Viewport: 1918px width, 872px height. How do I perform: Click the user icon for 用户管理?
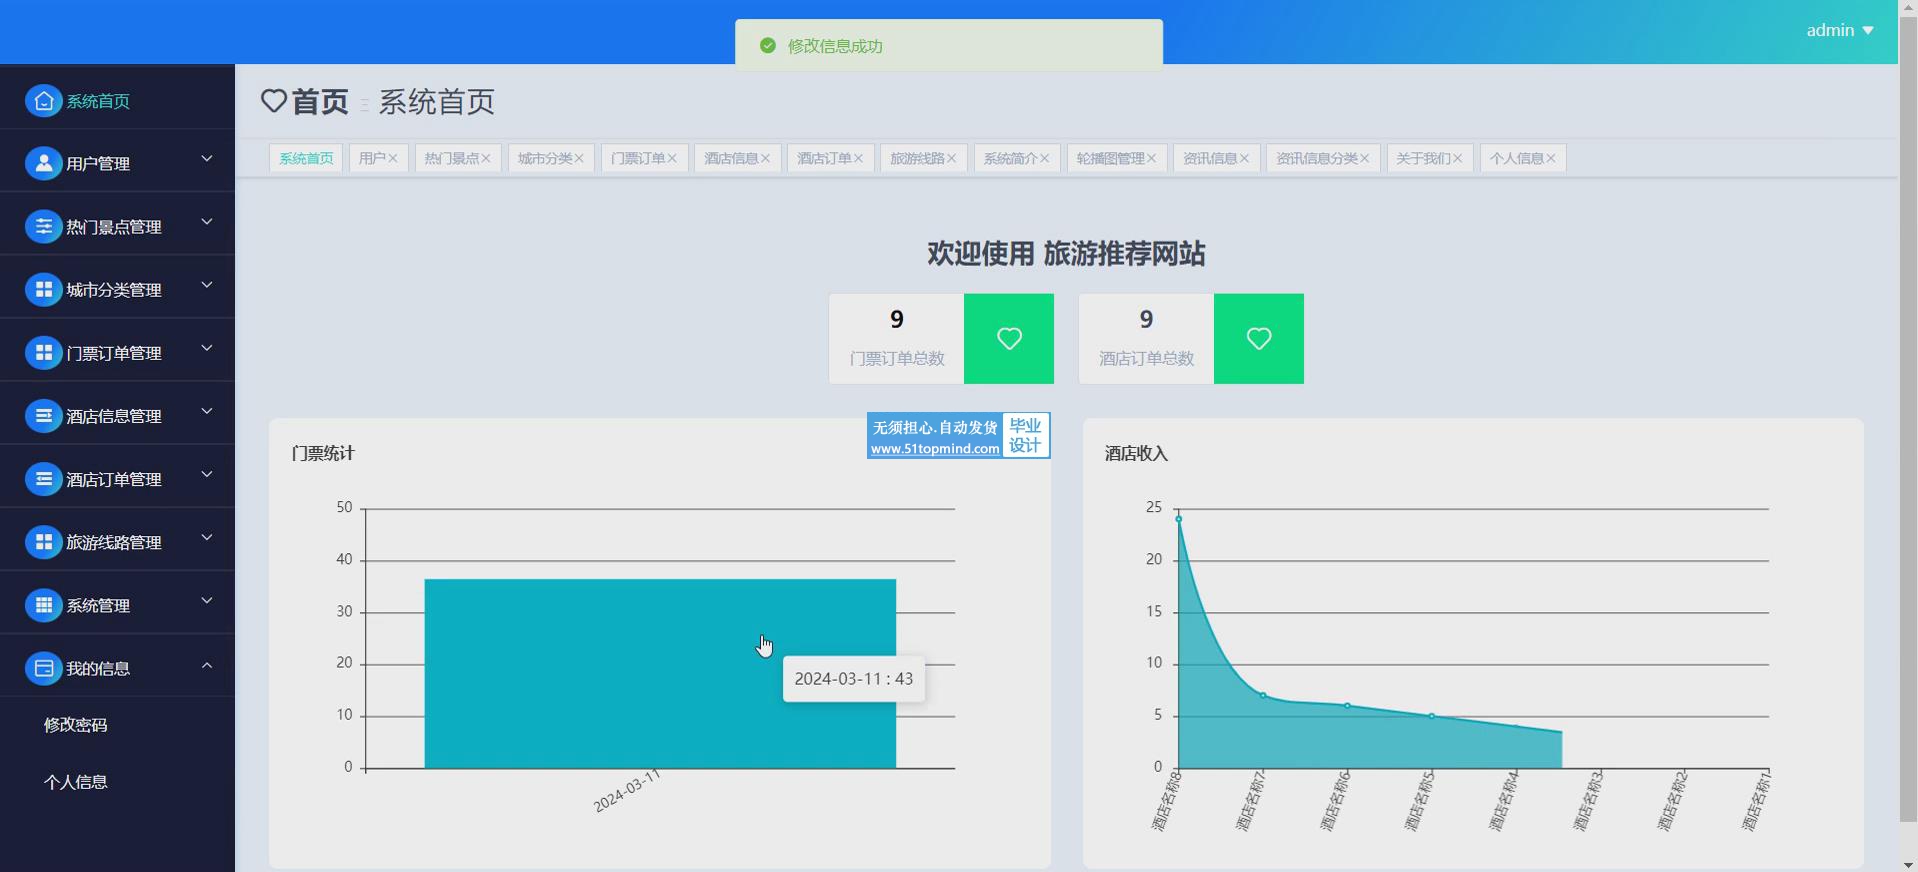43,164
